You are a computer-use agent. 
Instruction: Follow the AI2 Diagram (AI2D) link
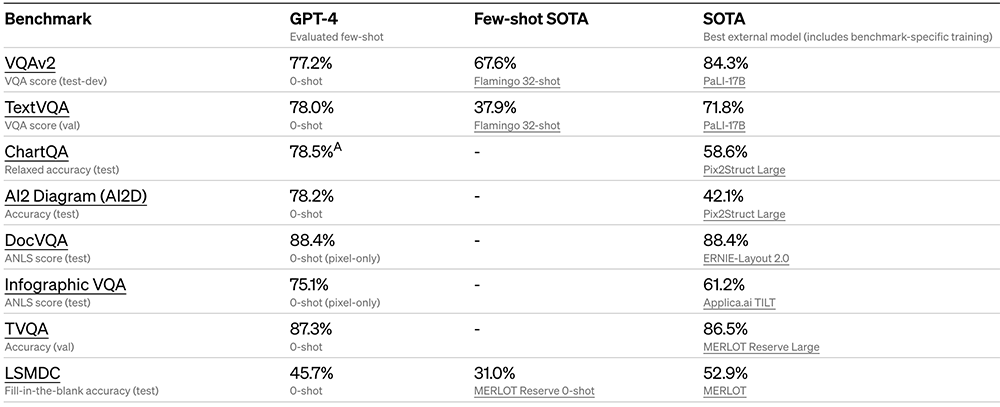[75, 196]
